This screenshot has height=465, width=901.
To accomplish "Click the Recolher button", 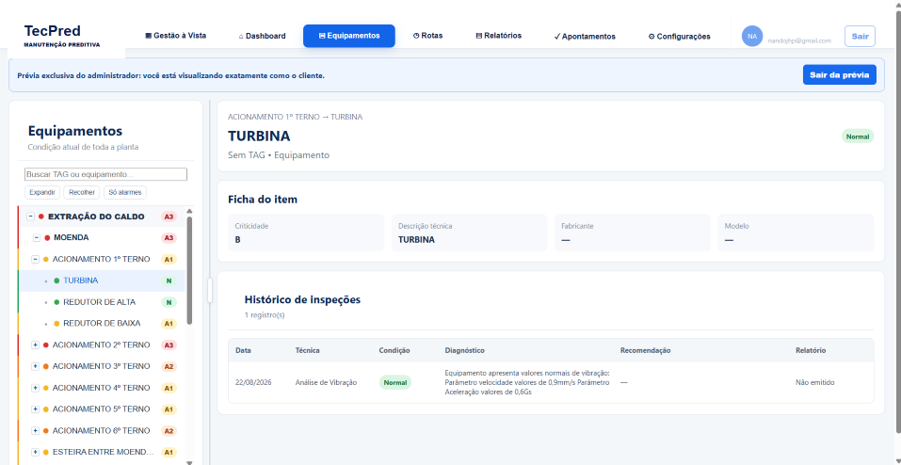I will pyautogui.click(x=82, y=193).
